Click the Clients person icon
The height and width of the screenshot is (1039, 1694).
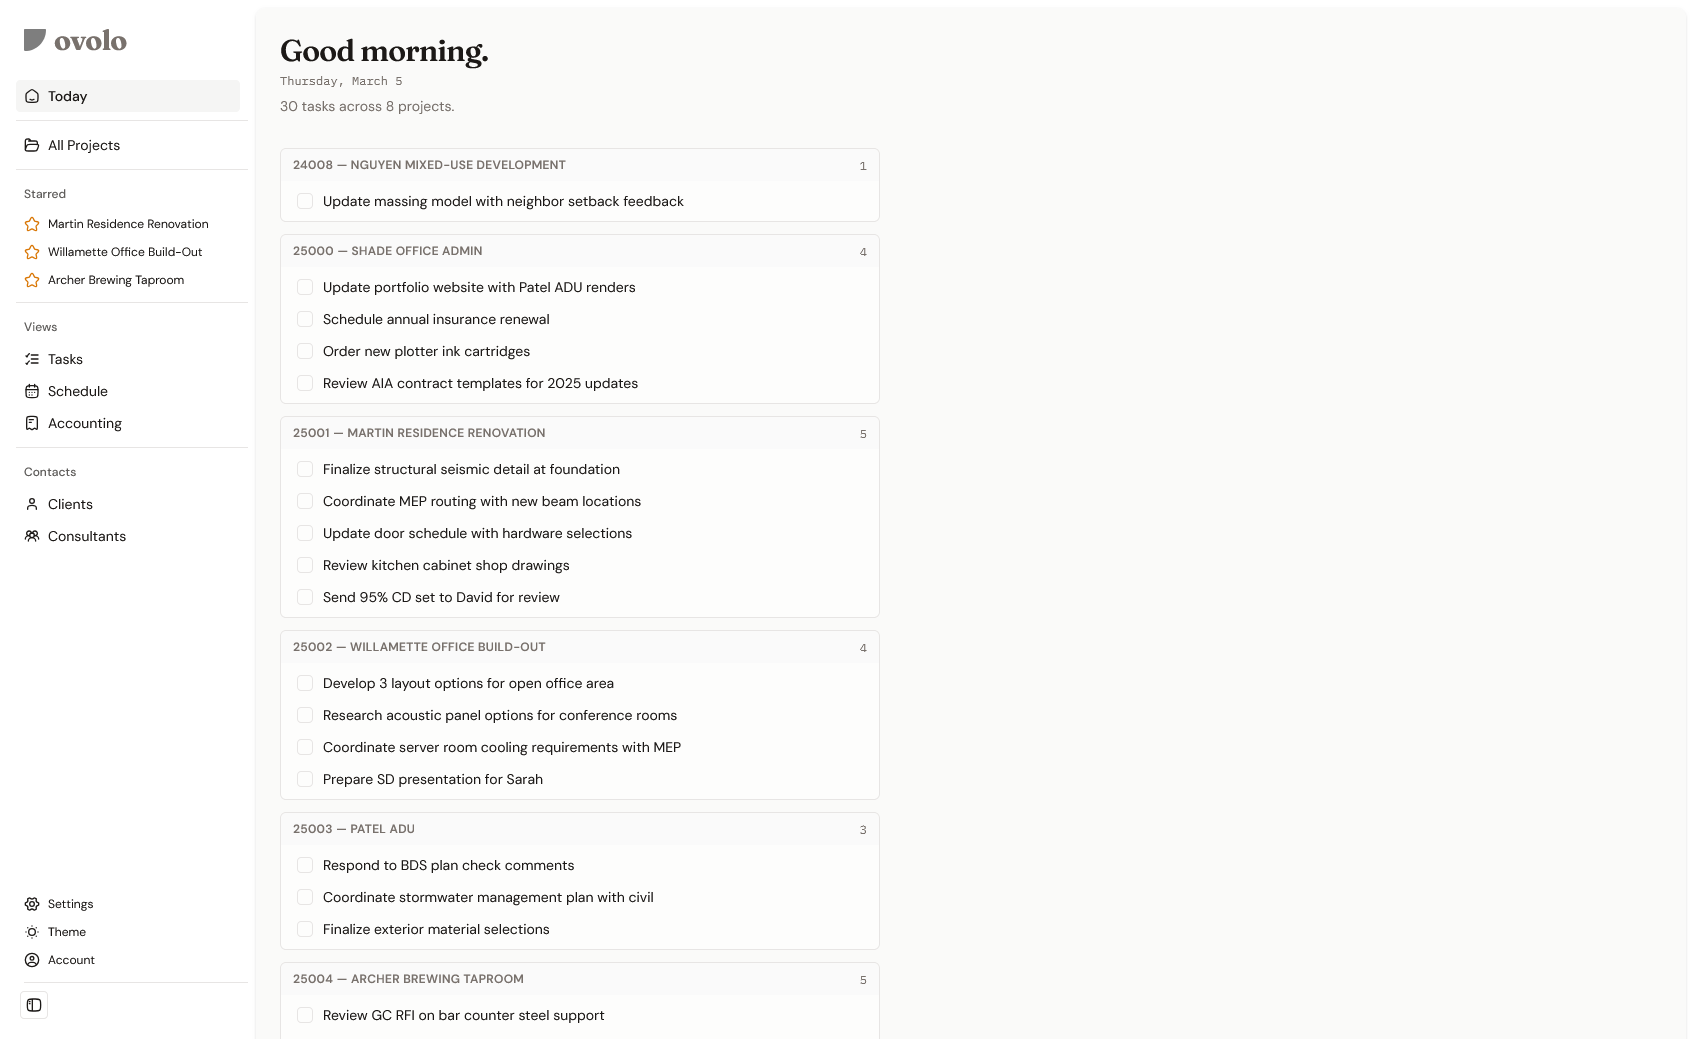(x=33, y=504)
